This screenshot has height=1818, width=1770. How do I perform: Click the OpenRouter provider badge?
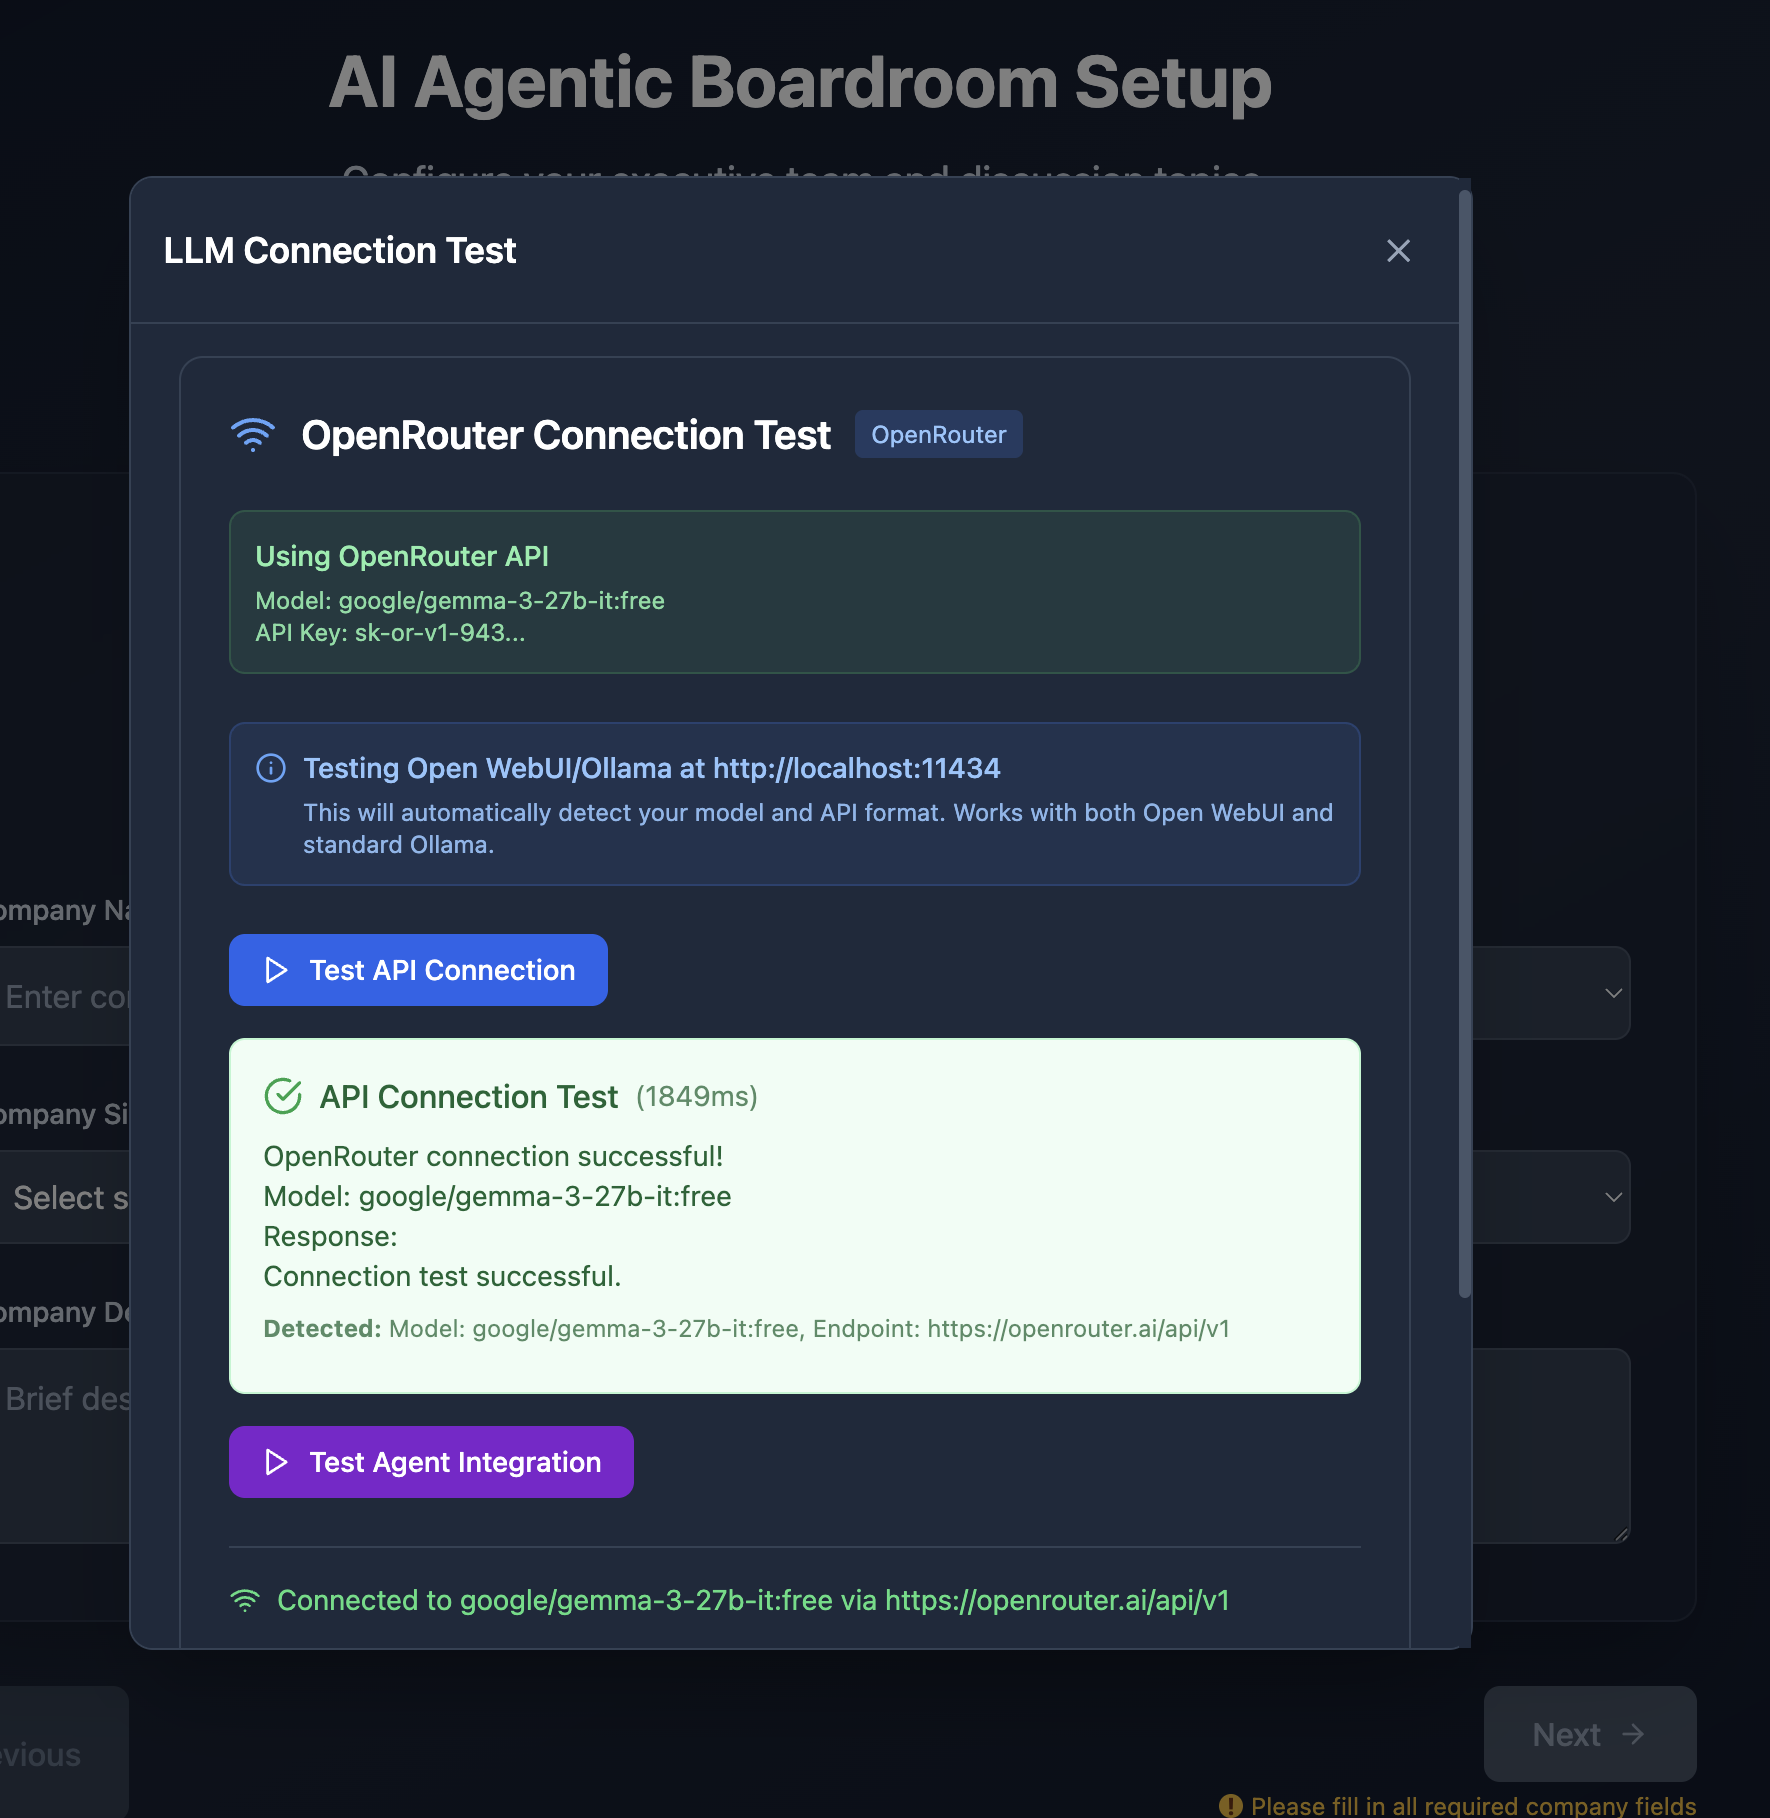[938, 435]
